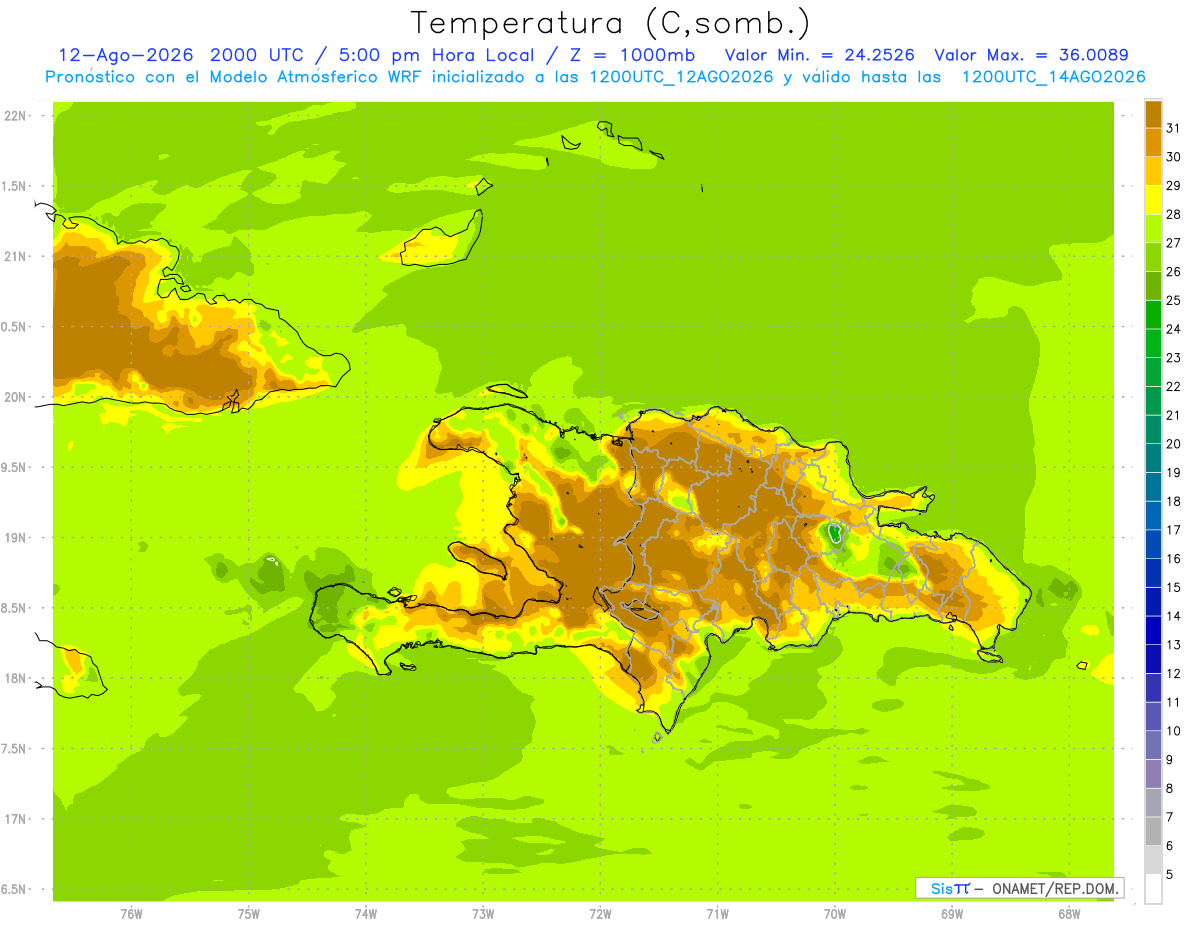This screenshot has height=927, width=1200.
Task: Click valid-until time '1200UTC_14AGO2026'
Action: (1054, 77)
